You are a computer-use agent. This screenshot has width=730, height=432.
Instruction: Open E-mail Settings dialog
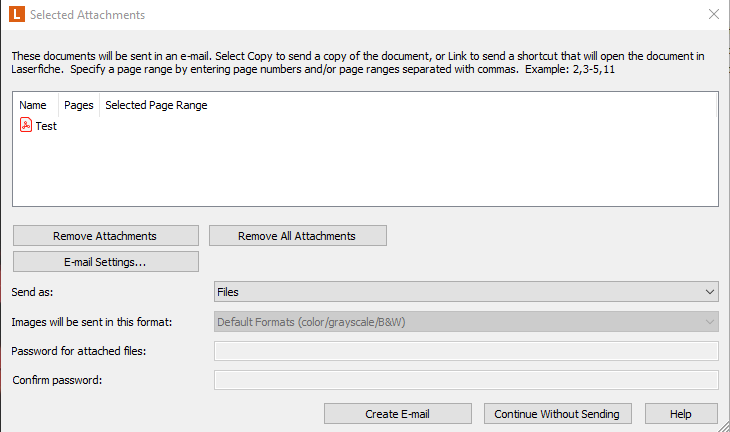(x=106, y=262)
